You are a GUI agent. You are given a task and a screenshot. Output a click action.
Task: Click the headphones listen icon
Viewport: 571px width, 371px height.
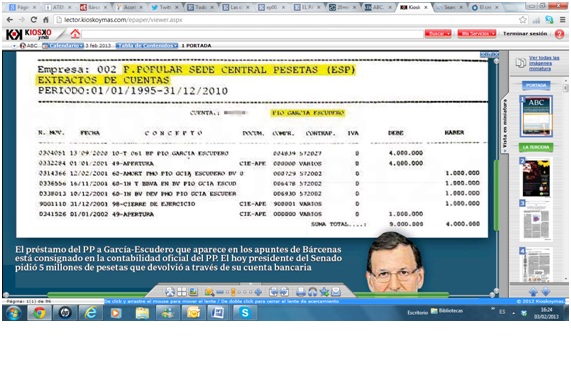[x=312, y=292]
